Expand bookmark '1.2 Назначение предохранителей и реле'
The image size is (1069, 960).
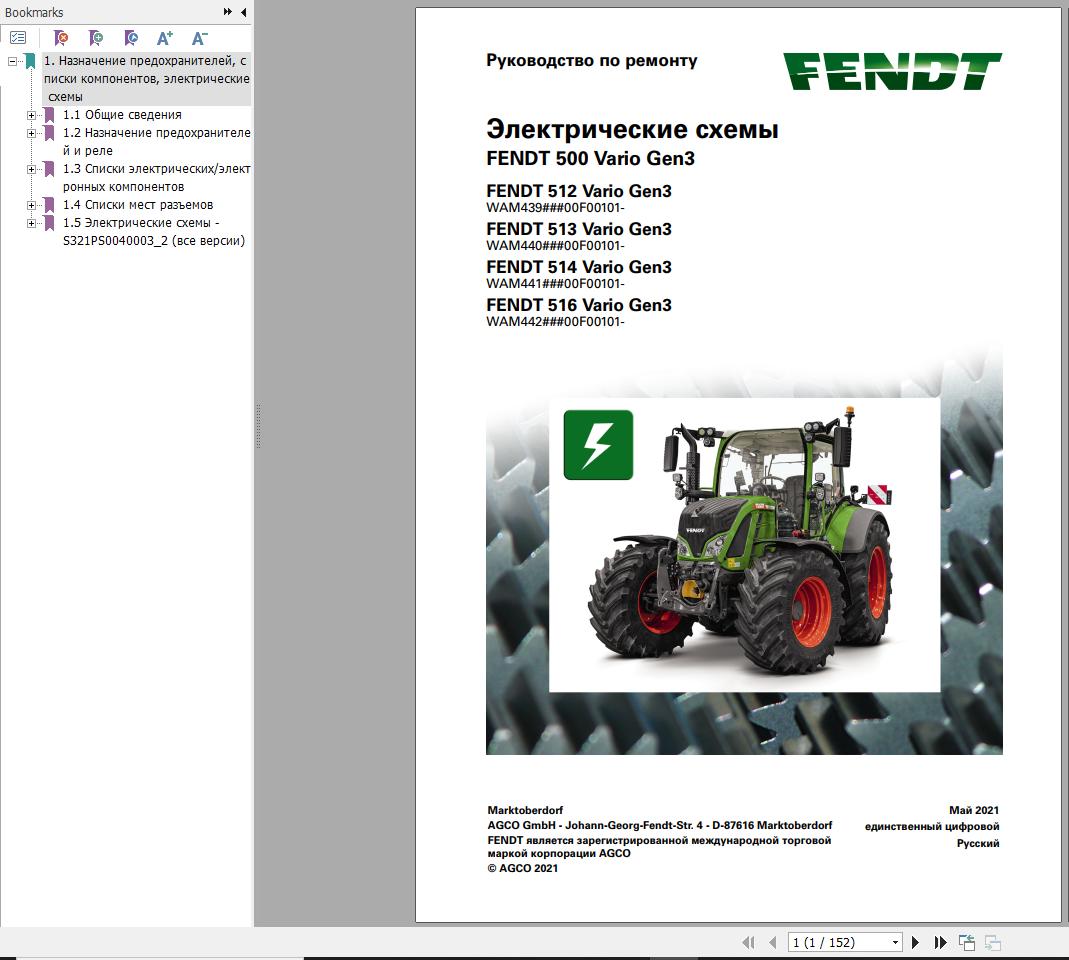[x=31, y=133]
